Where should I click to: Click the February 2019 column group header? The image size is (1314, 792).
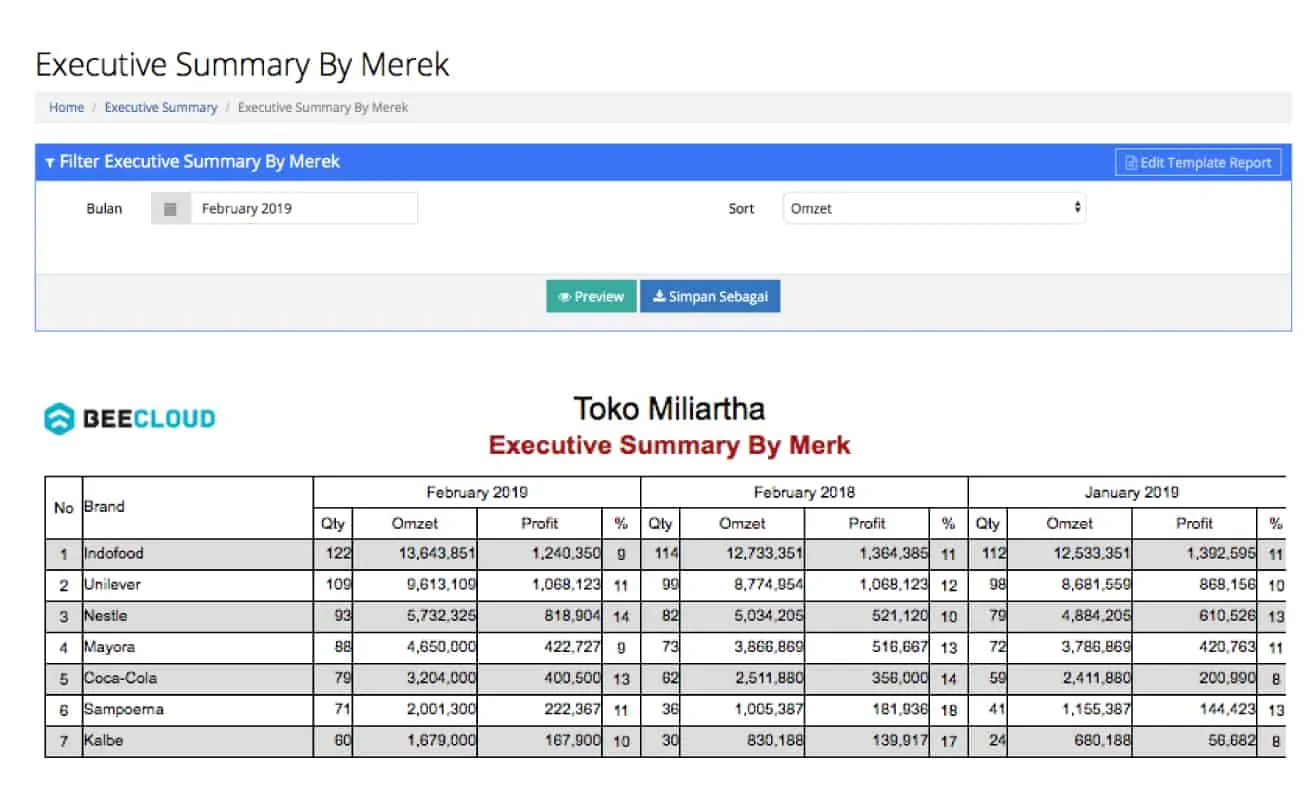(477, 492)
